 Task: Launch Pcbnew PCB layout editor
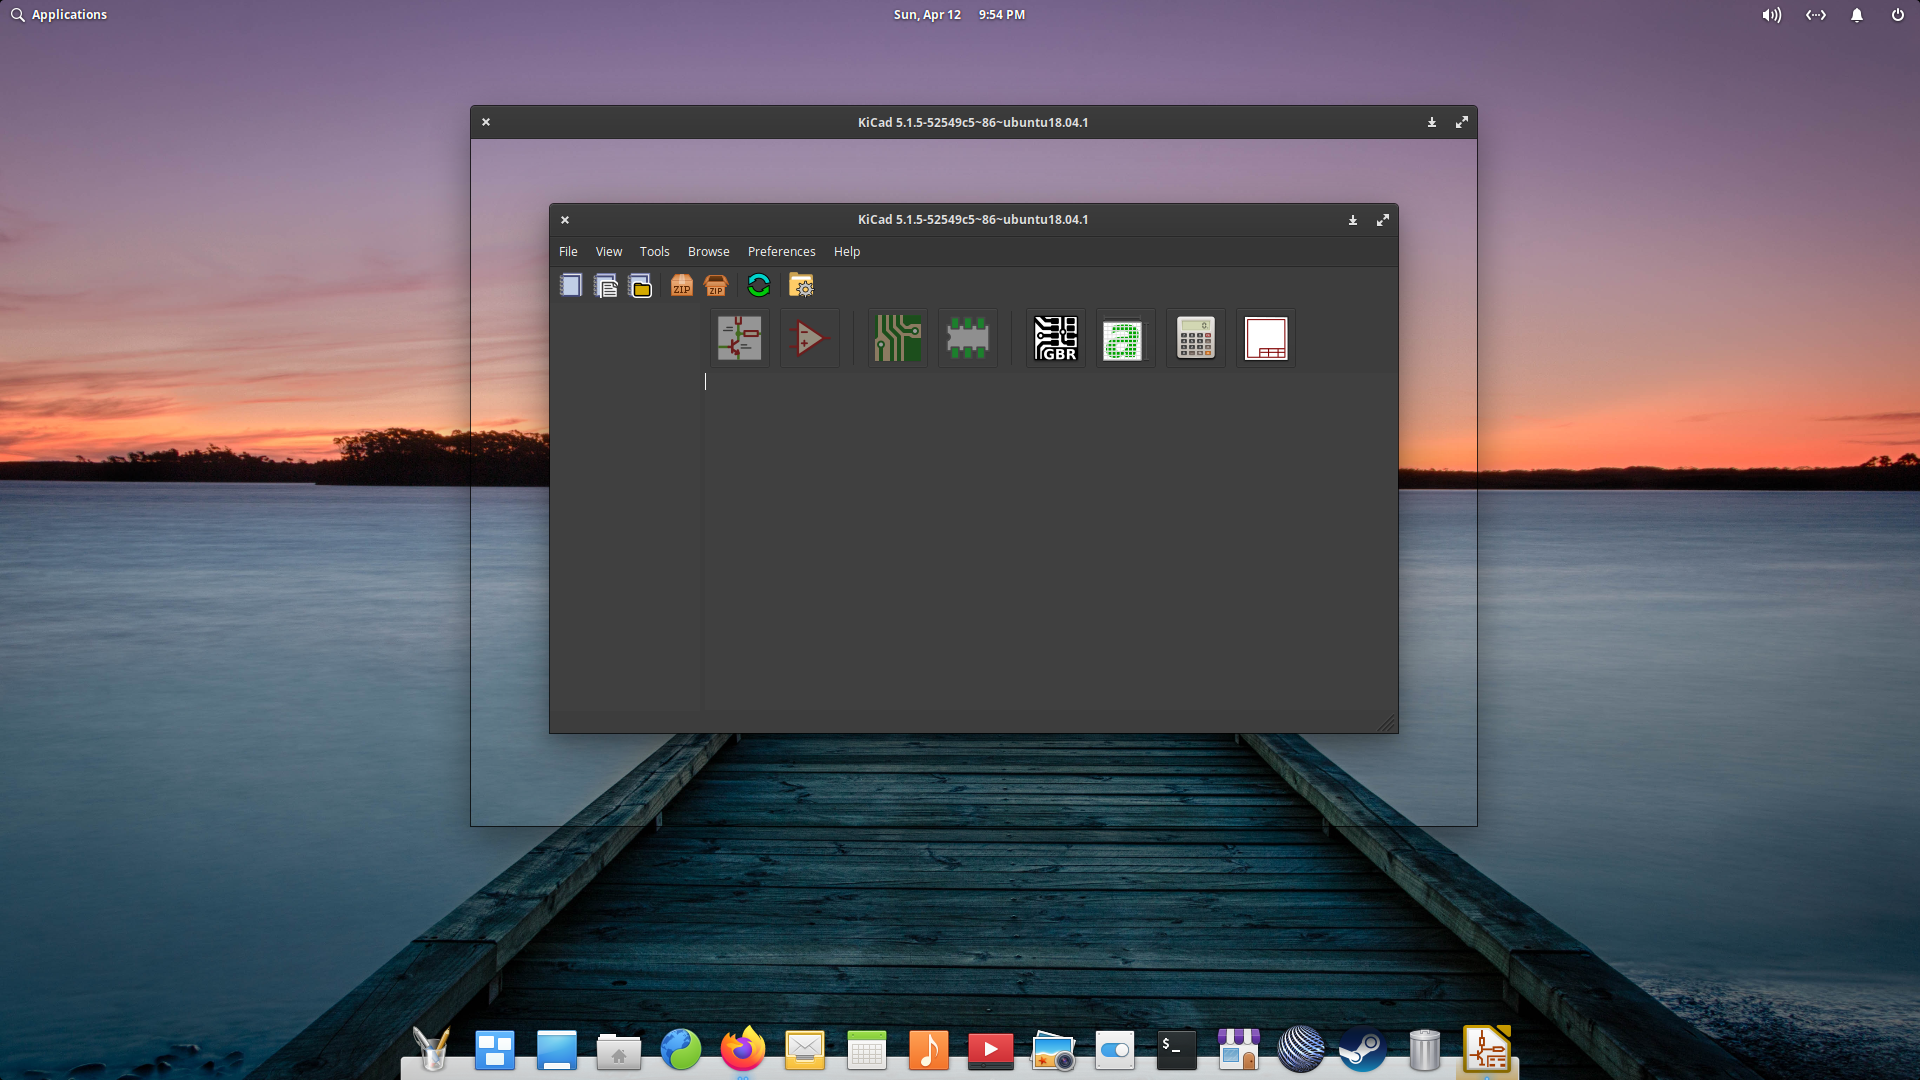pos(895,338)
